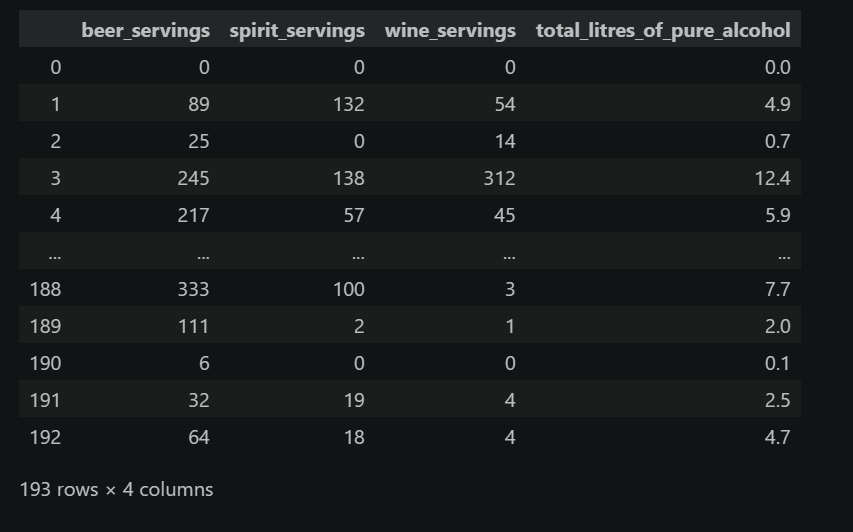
Task: Select the spirit_servings value 19
Action: point(354,400)
